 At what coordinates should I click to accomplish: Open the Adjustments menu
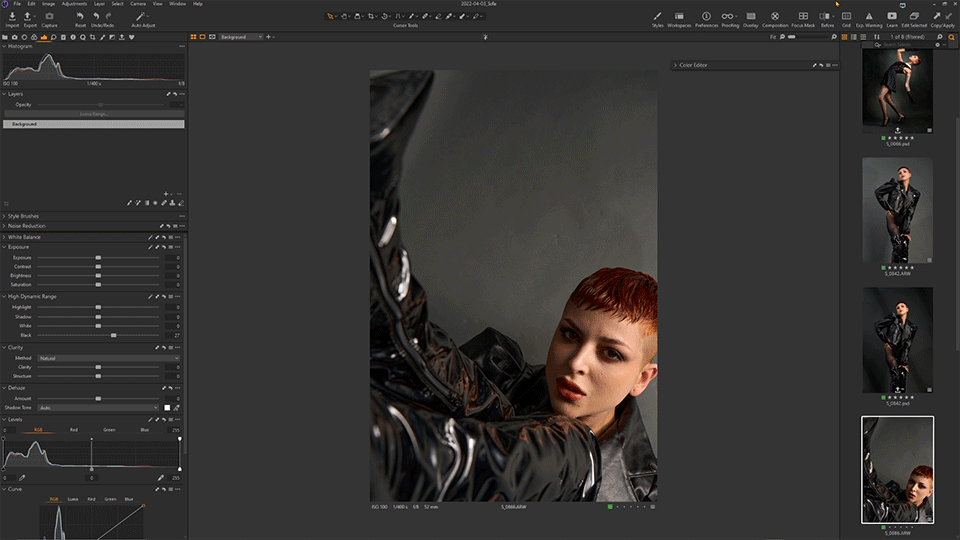74,4
